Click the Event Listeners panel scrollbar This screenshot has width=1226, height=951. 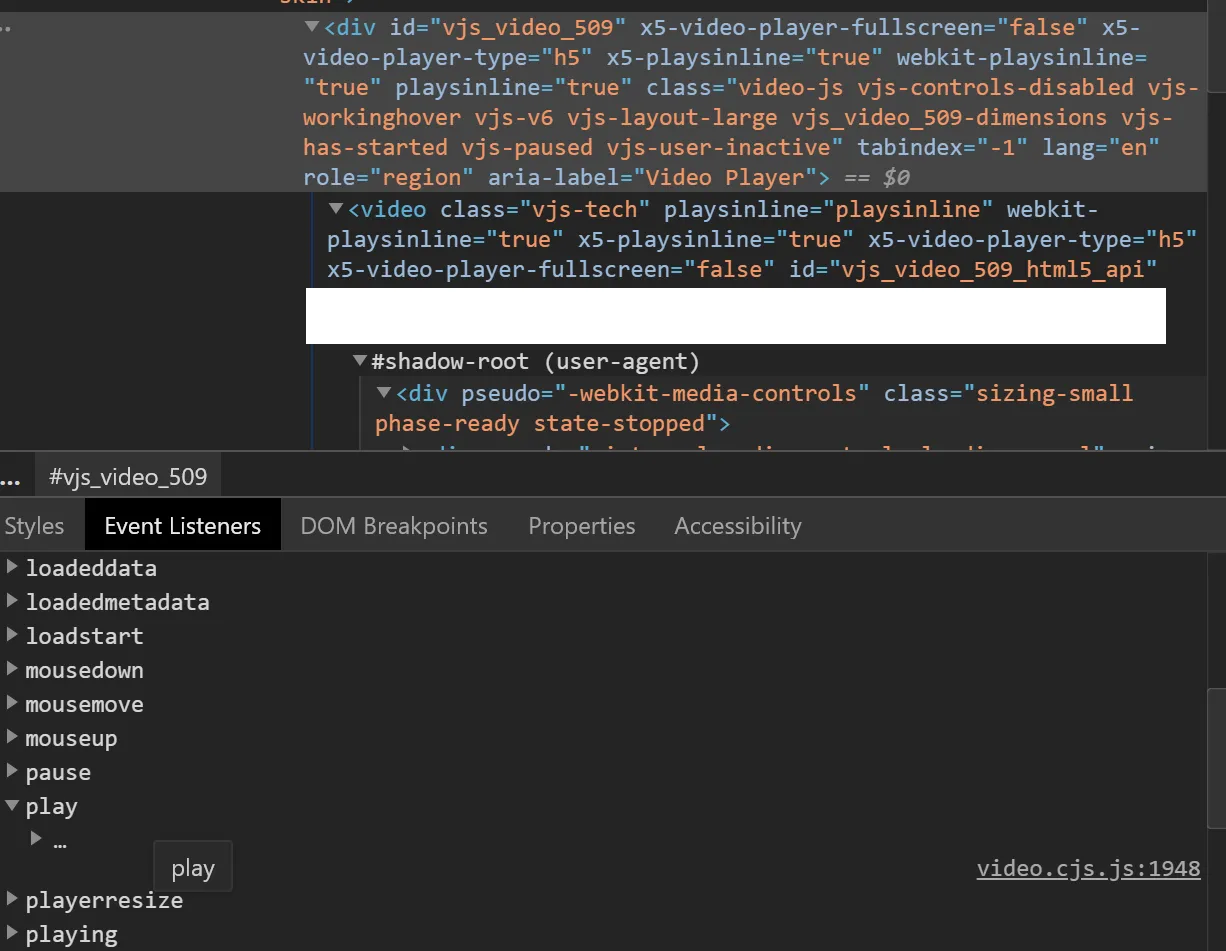[1216, 758]
